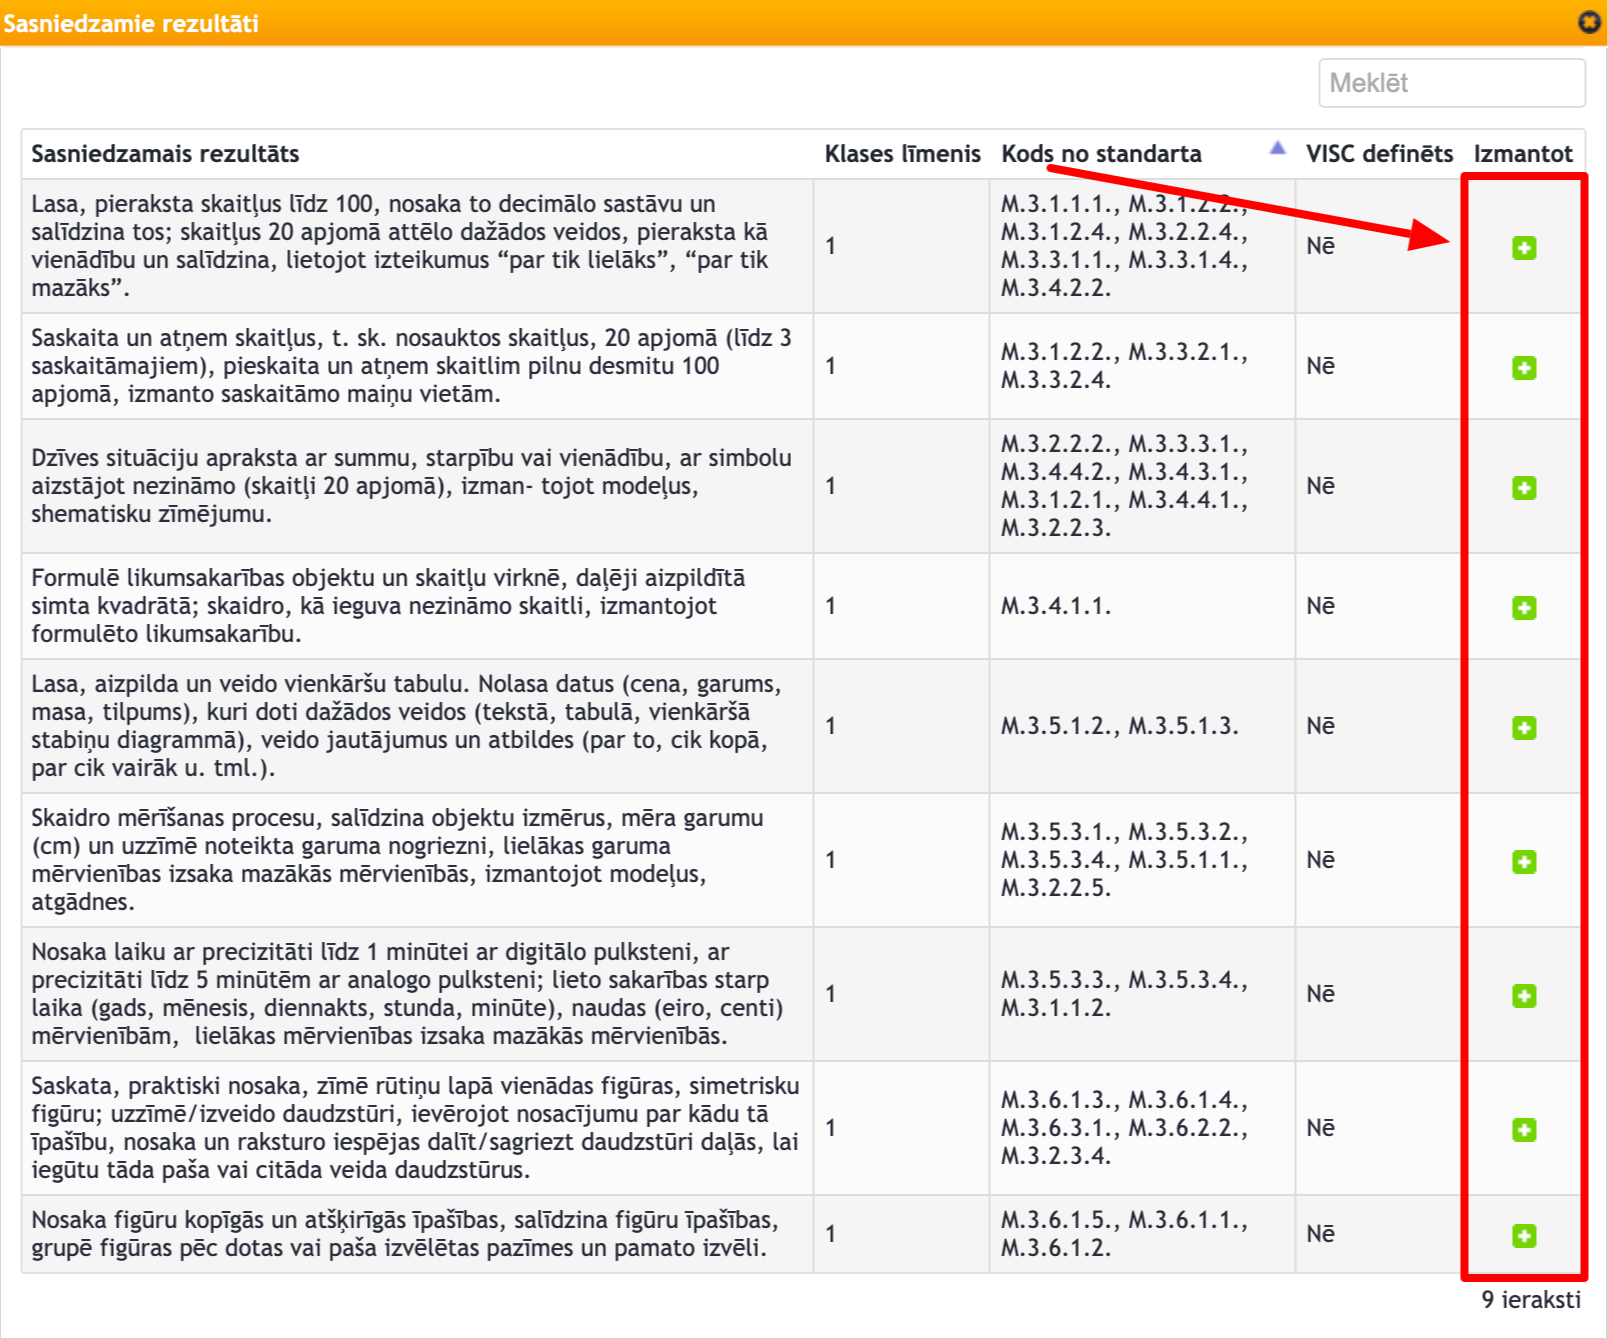Click the Meklēt search field
This screenshot has height=1338, width=1608.
(1452, 83)
